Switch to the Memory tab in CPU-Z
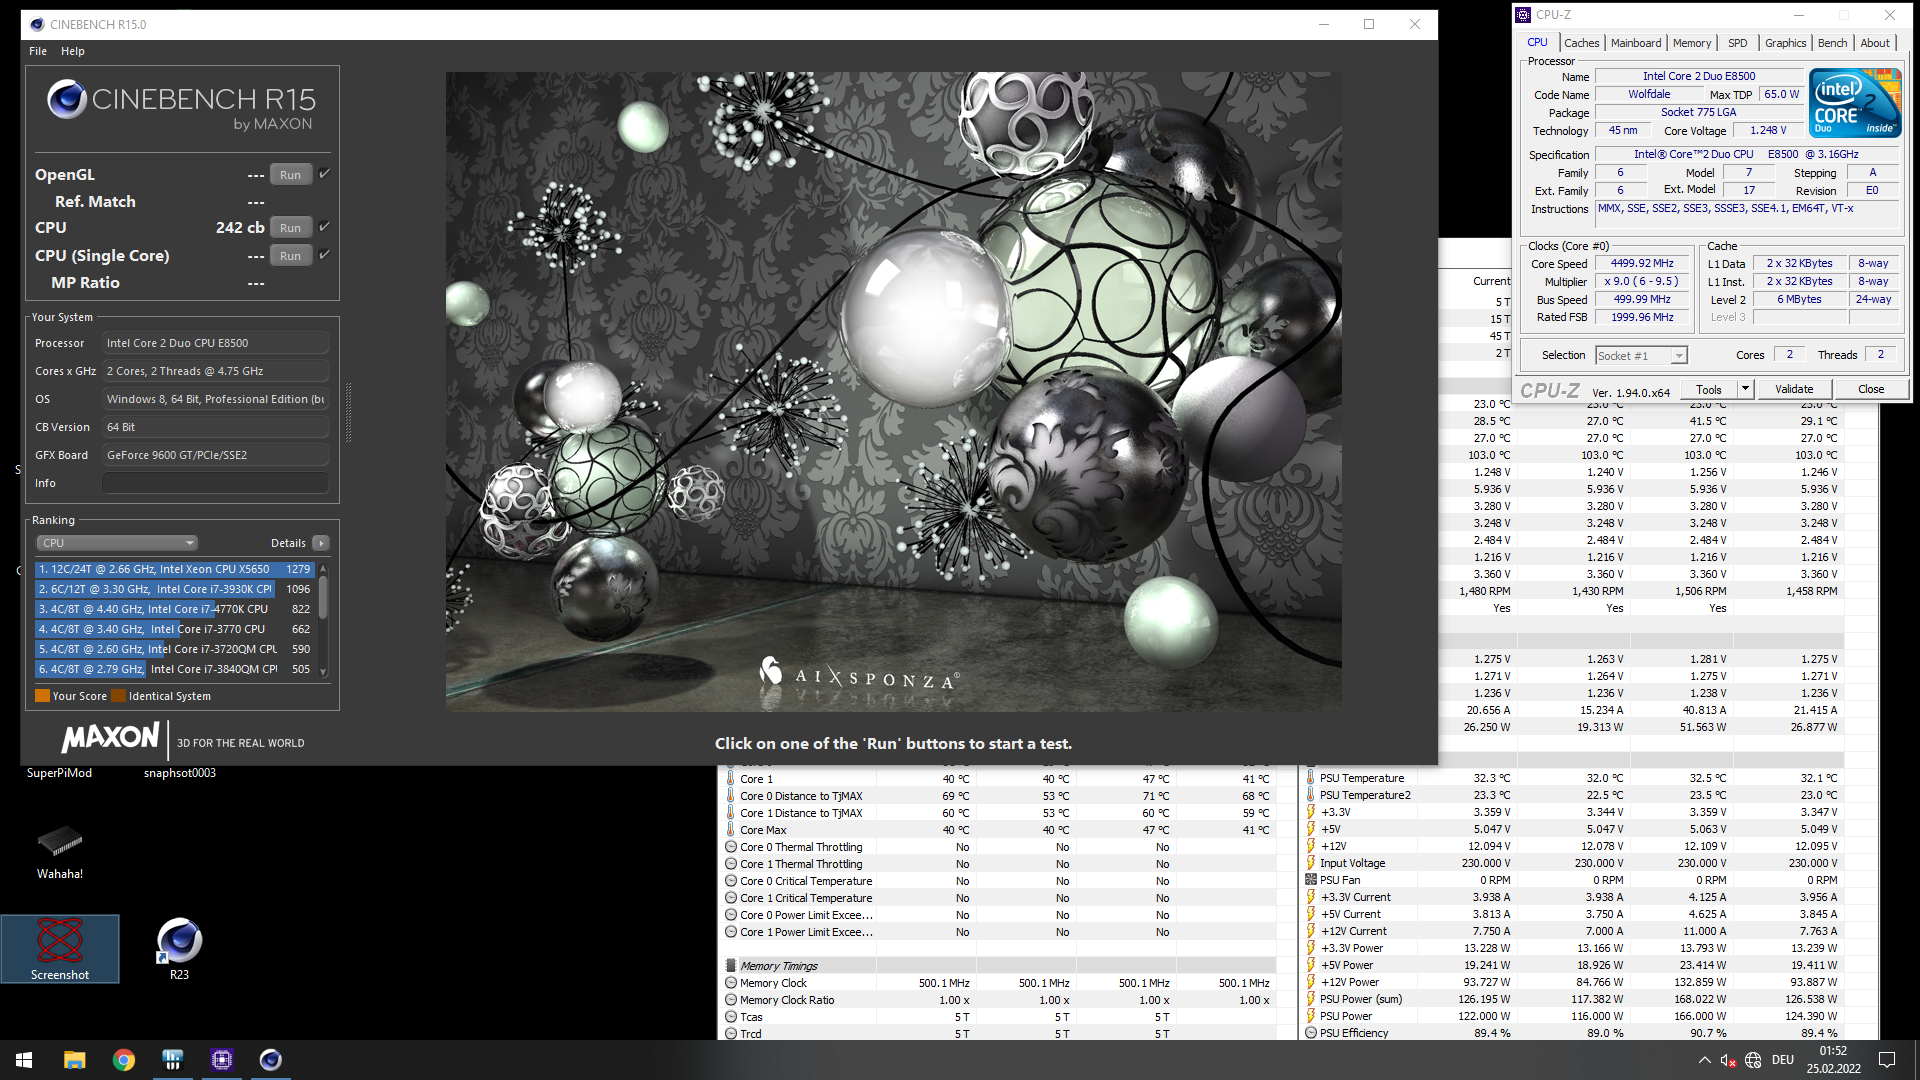 (x=1692, y=43)
